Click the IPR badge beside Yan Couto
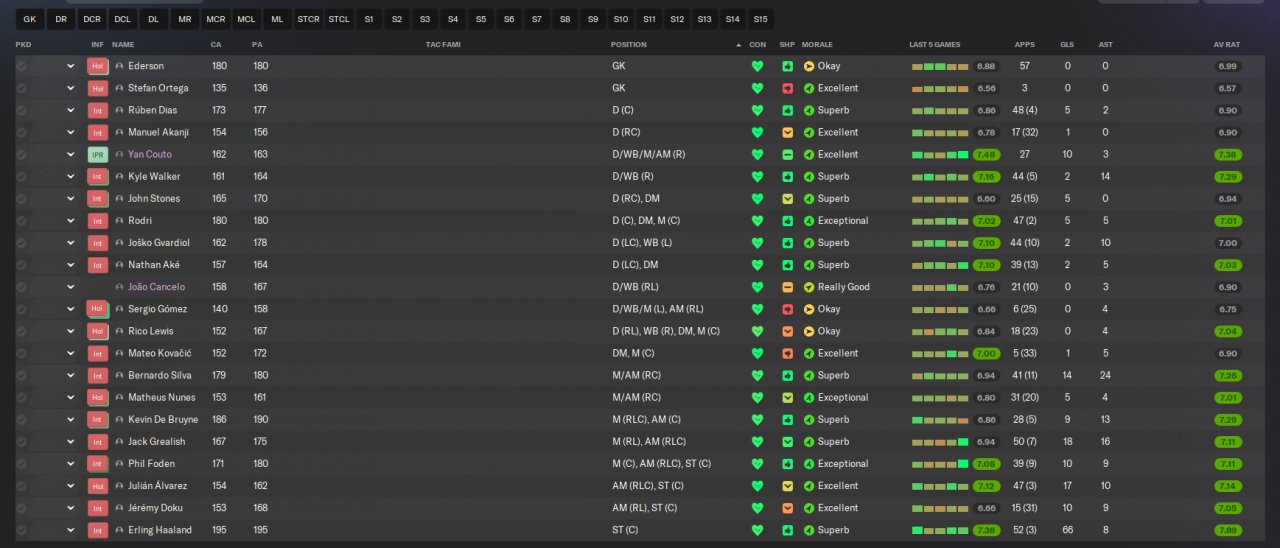 [97, 154]
